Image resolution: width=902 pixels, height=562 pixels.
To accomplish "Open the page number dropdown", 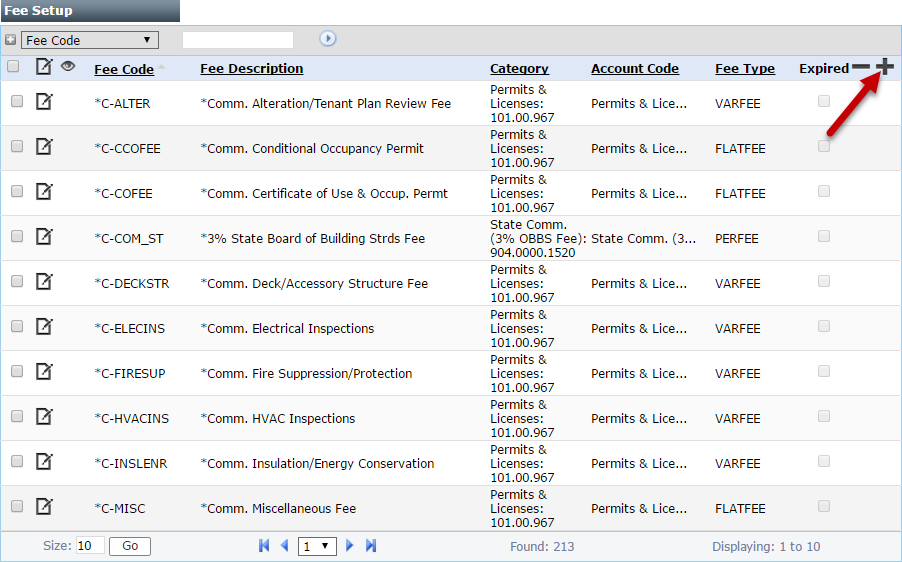I will 318,546.
